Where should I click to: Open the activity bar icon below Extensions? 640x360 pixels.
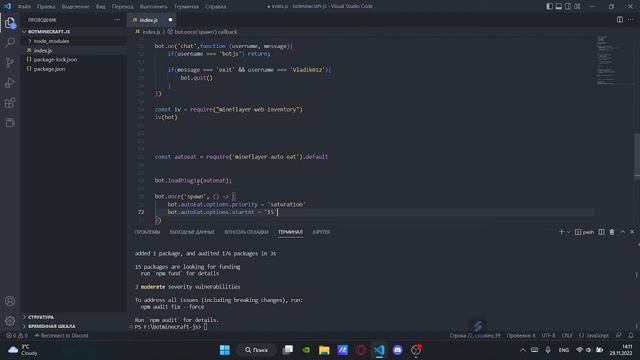point(10,122)
